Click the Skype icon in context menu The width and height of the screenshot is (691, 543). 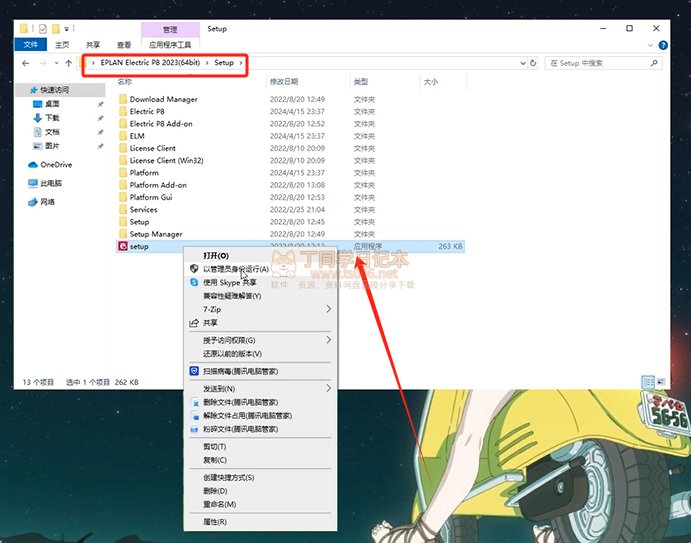pyautogui.click(x=194, y=282)
